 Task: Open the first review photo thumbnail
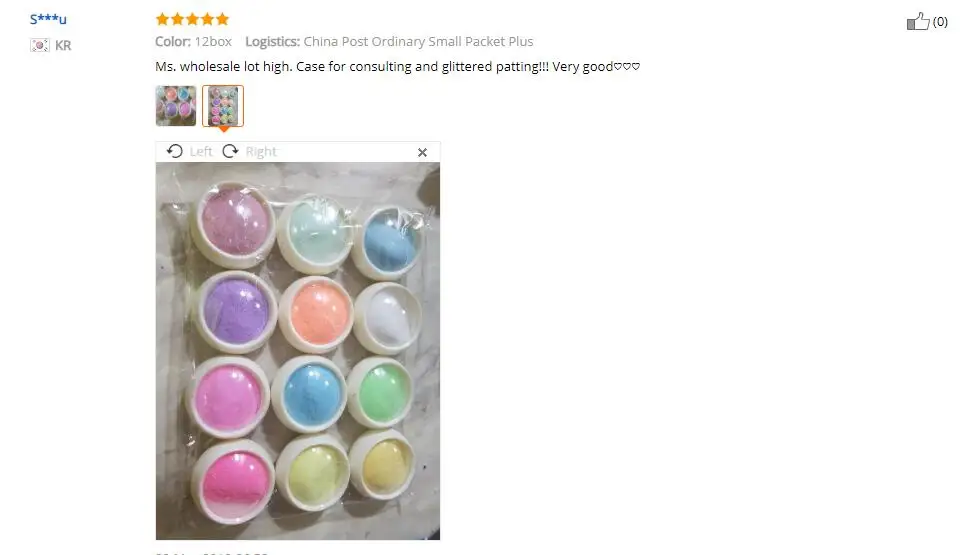pyautogui.click(x=176, y=106)
